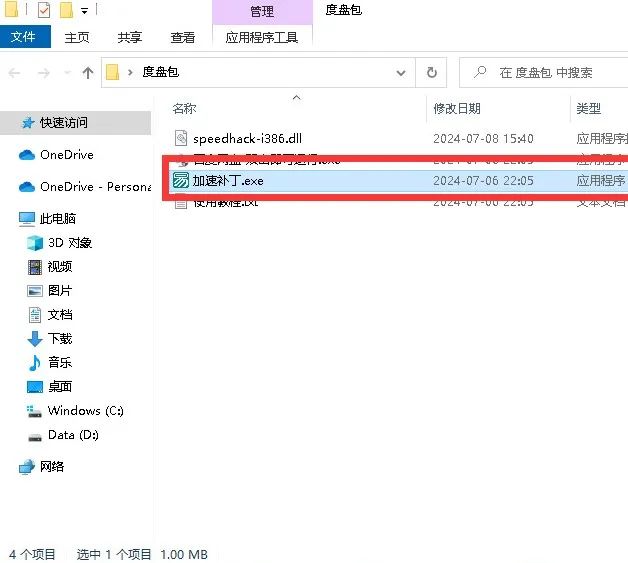628x563 pixels.
Task: Refresh the current folder
Action: click(431, 72)
